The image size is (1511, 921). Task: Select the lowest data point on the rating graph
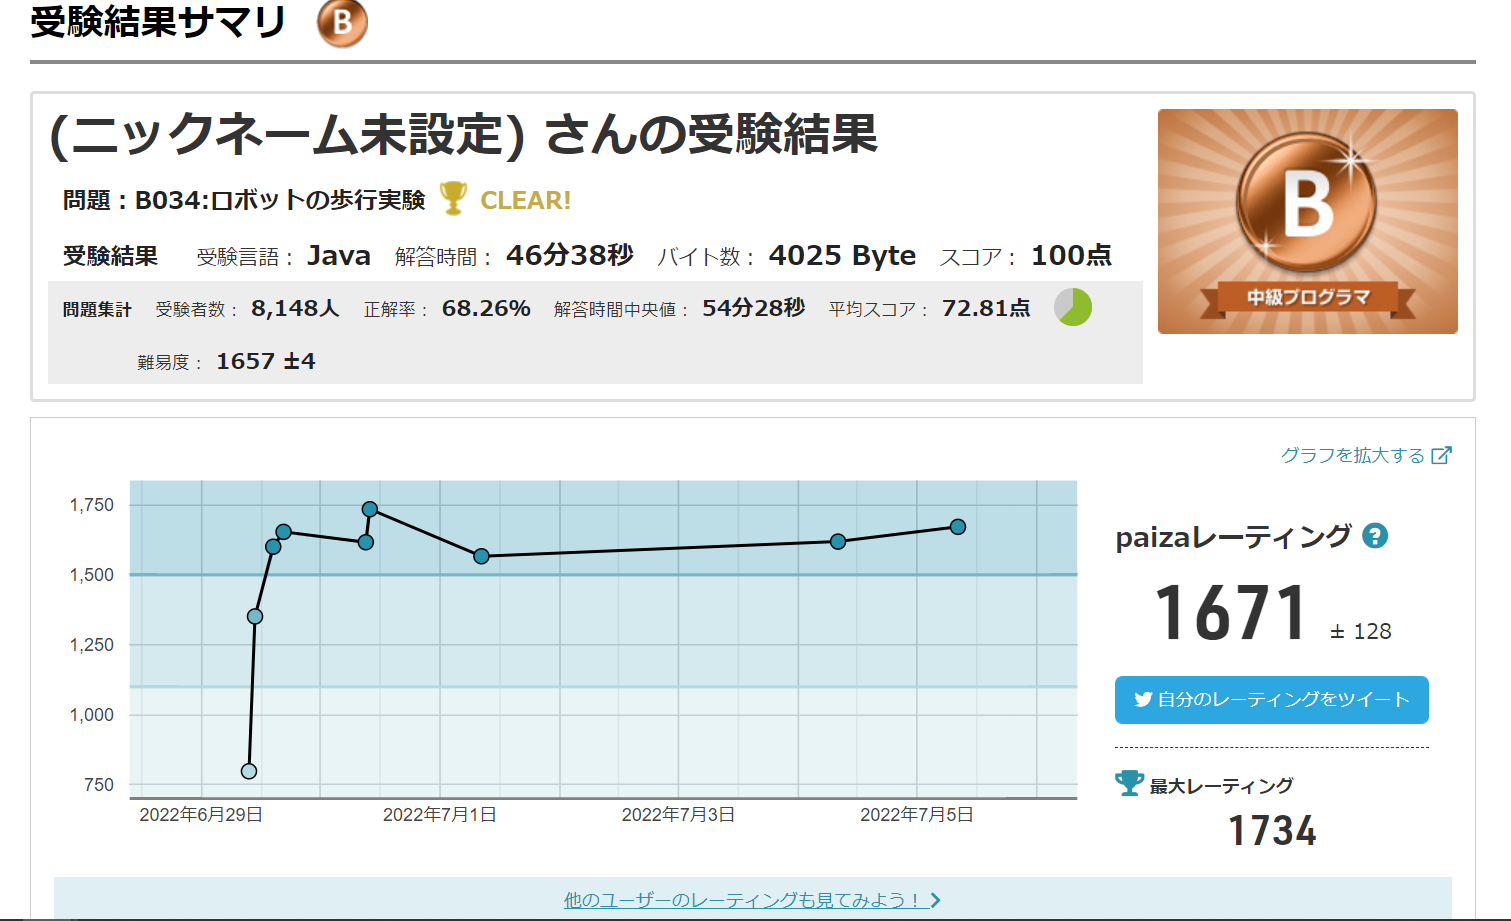coord(249,771)
